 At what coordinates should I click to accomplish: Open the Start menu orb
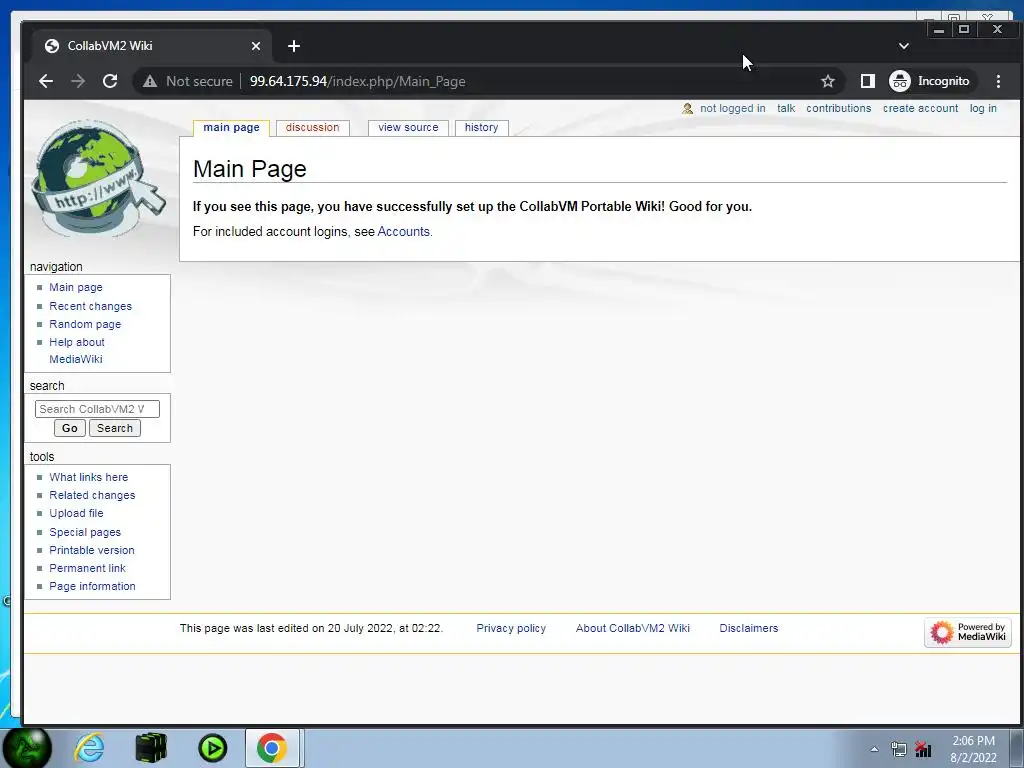pos(27,748)
